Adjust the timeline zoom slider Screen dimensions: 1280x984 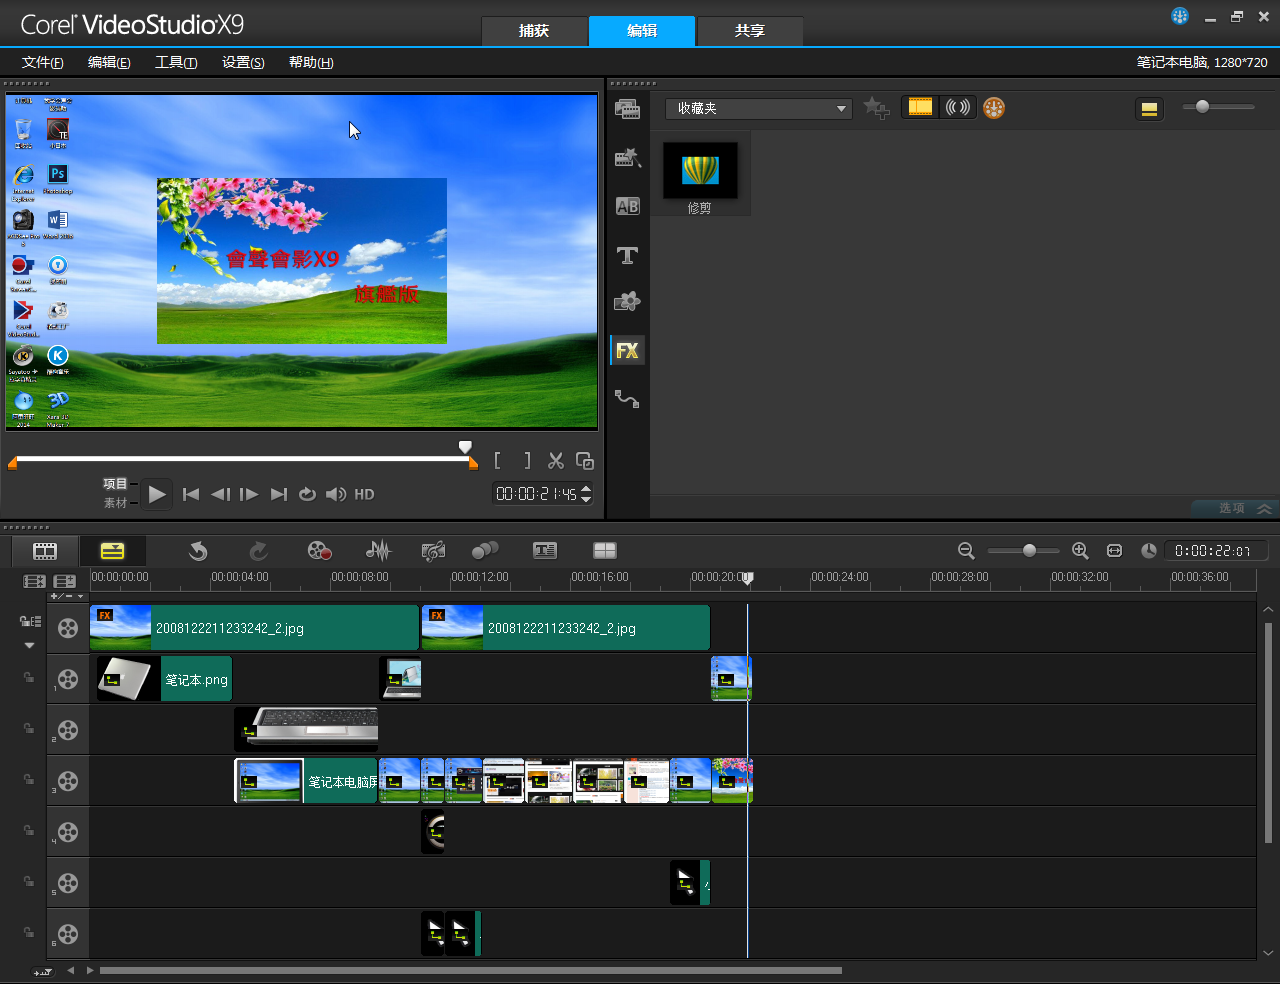(x=1024, y=551)
